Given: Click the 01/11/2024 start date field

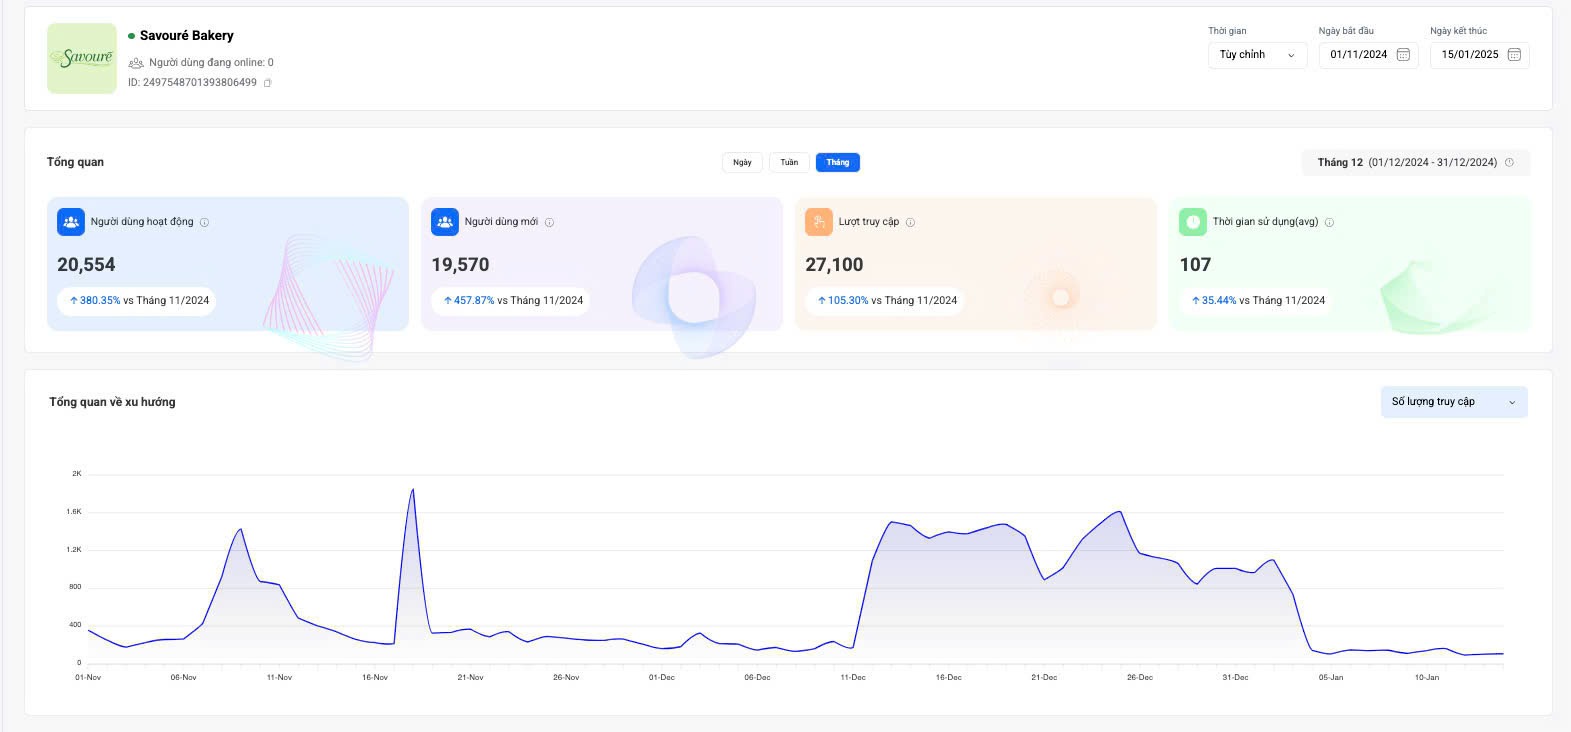Looking at the screenshot, I should coord(1358,55).
